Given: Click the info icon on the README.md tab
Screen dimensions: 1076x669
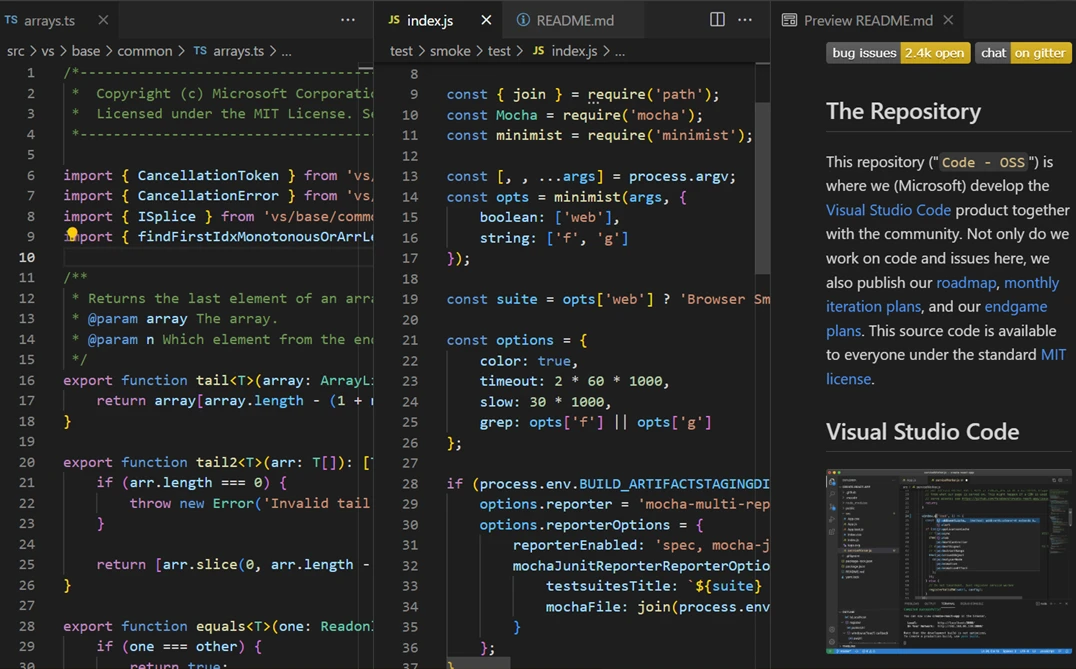Looking at the screenshot, I should coord(521,19).
